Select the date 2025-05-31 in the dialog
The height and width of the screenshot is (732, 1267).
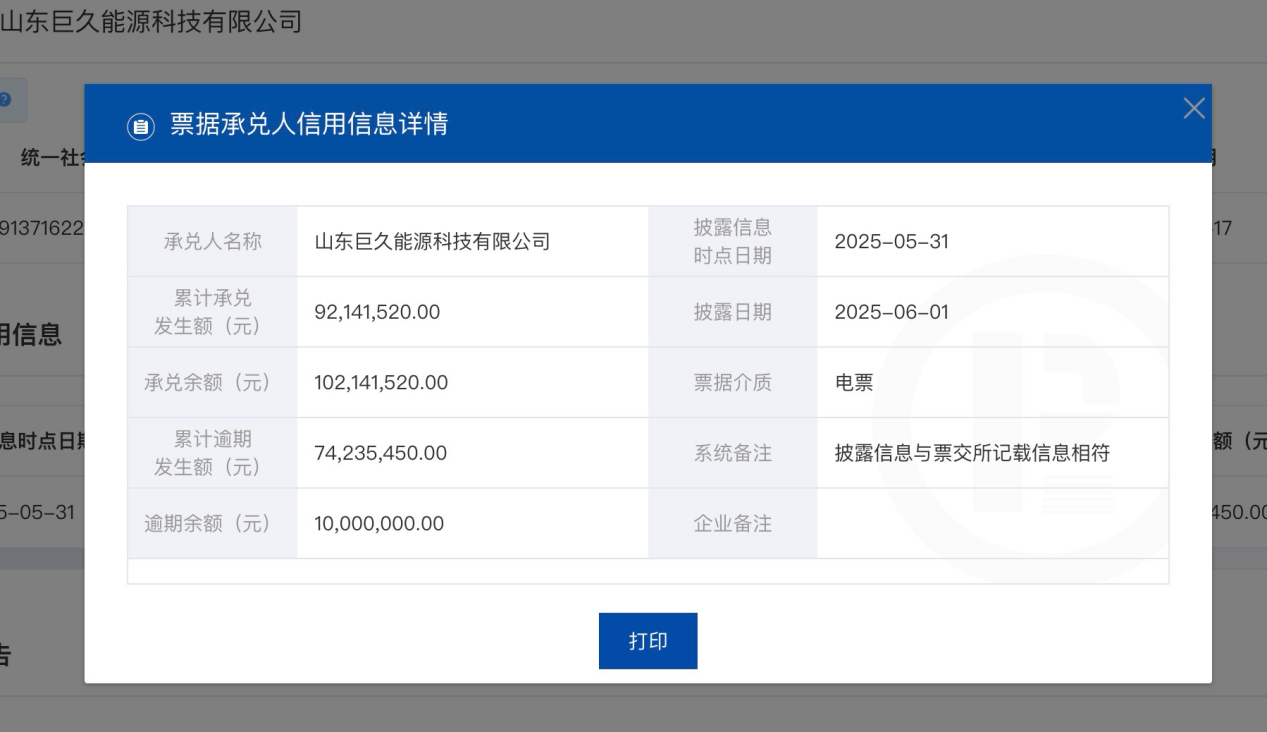pos(892,242)
